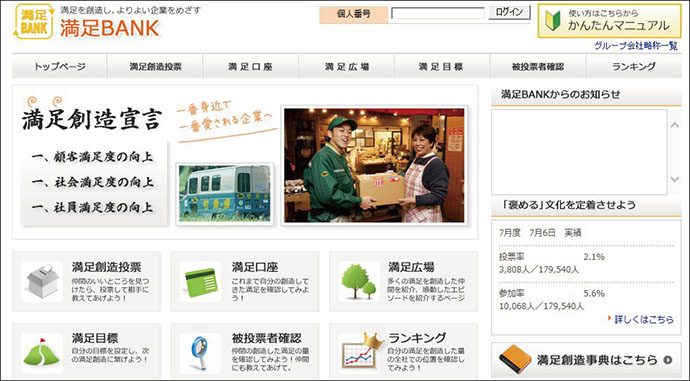Click the 満足創造事典はこちら banner text
The height and width of the screenshot is (381, 690).
597,360
